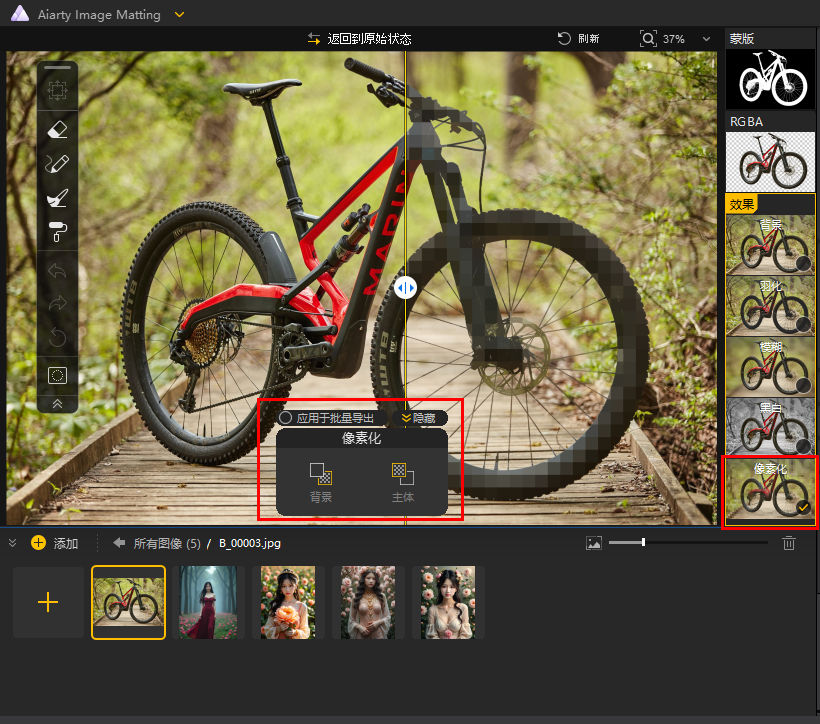The width and height of the screenshot is (820, 724).
Task: Apply pixelation to 背景 (background)
Action: tap(321, 482)
